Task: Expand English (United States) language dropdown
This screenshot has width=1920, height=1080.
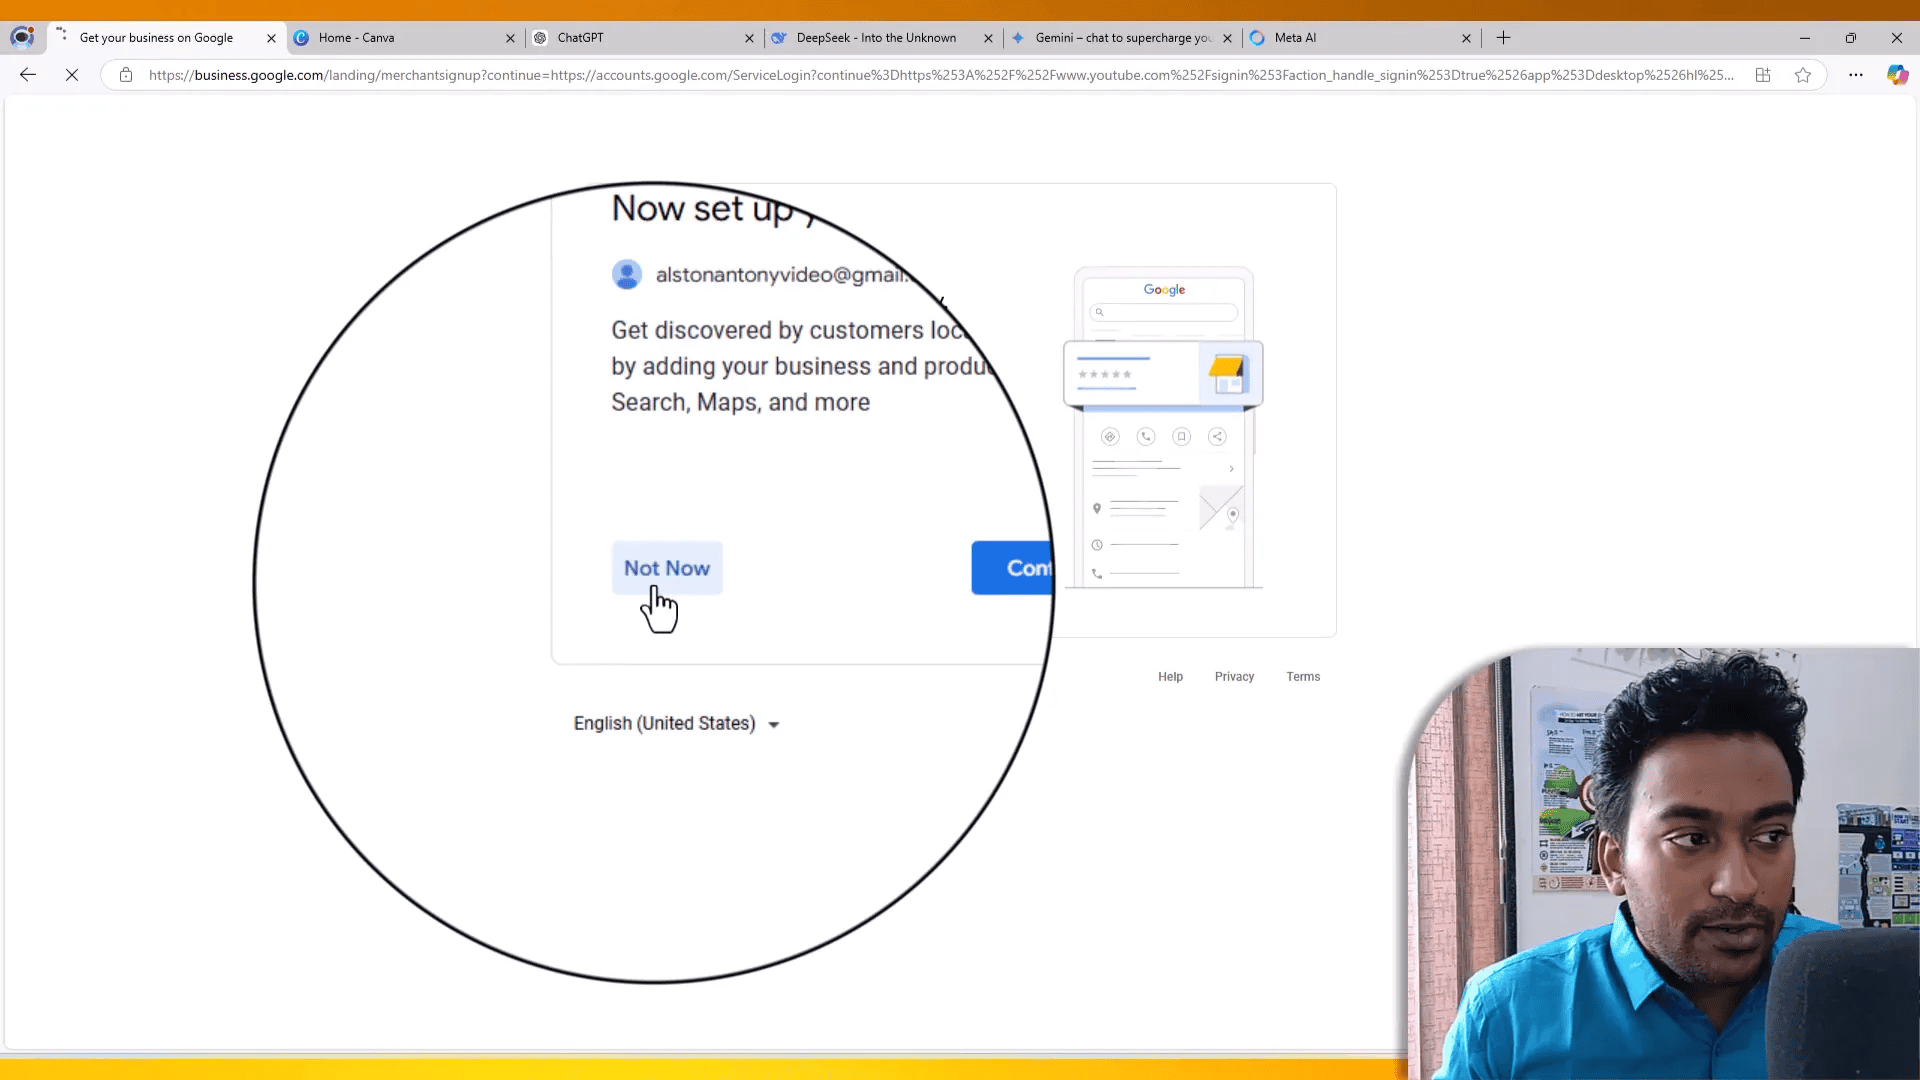Action: pos(676,724)
